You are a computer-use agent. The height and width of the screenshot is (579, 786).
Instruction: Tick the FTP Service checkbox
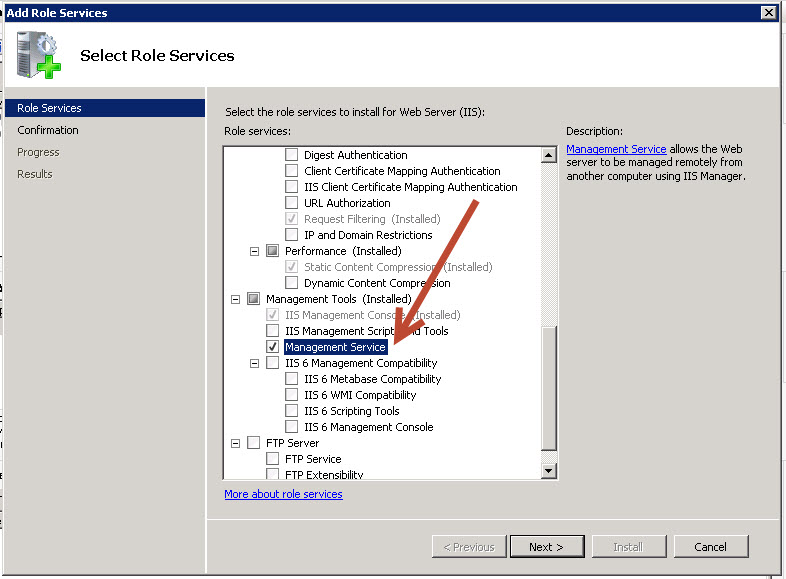[272, 459]
